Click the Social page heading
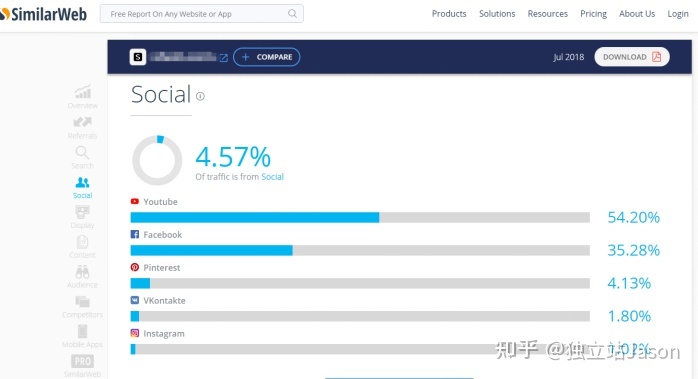The height and width of the screenshot is (379, 698). click(x=161, y=94)
